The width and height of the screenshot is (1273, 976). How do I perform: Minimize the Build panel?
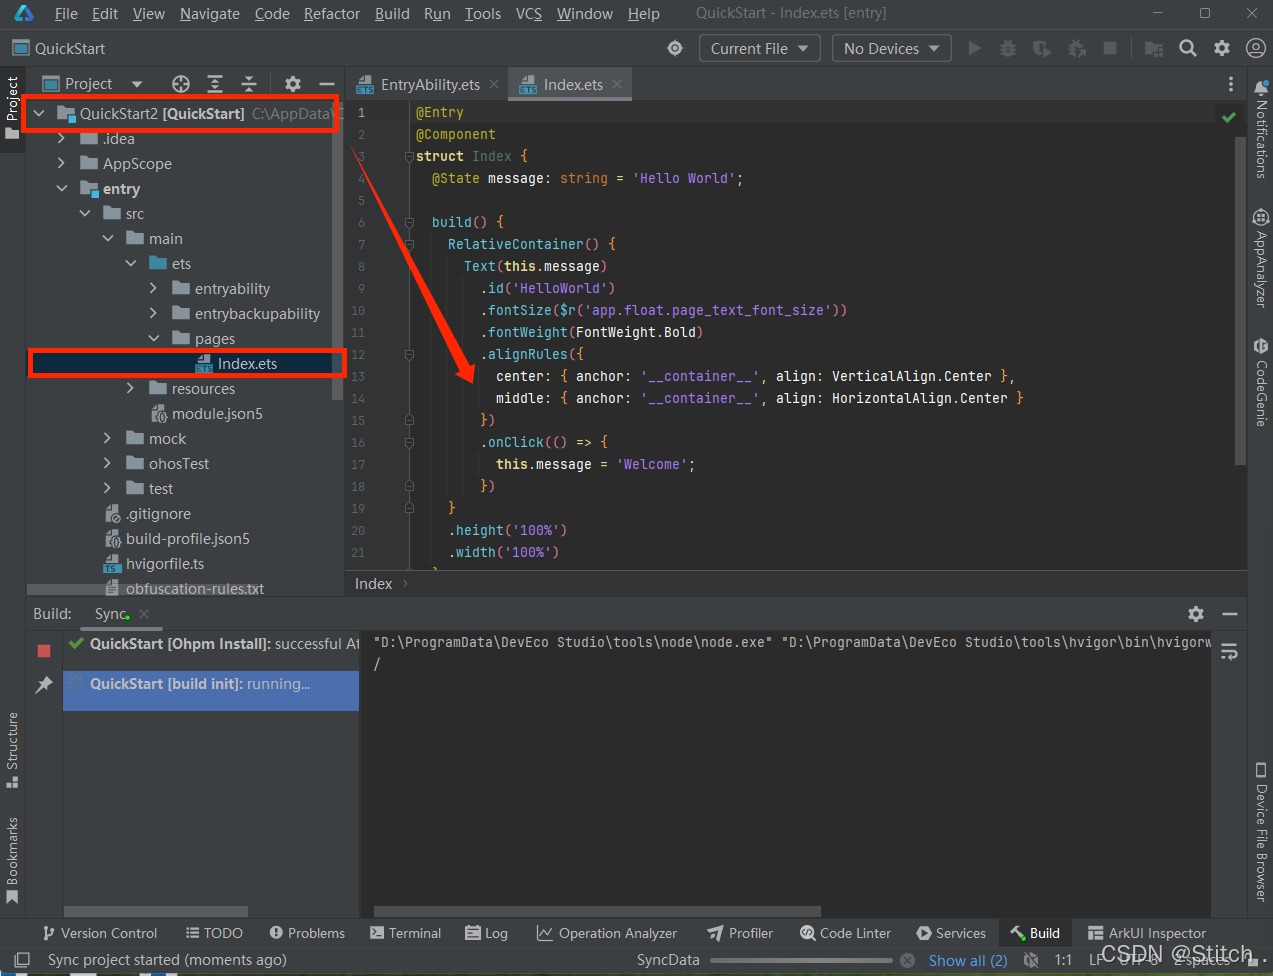[1230, 614]
